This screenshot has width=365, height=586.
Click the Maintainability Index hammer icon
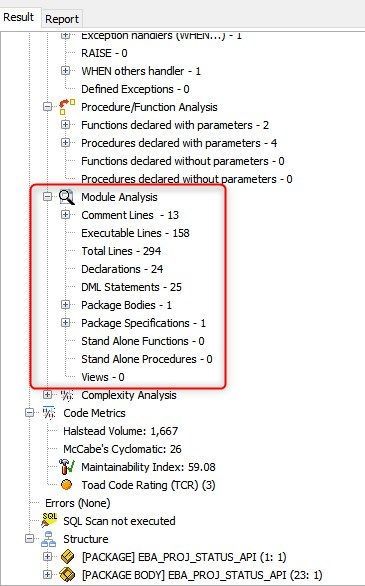67,467
